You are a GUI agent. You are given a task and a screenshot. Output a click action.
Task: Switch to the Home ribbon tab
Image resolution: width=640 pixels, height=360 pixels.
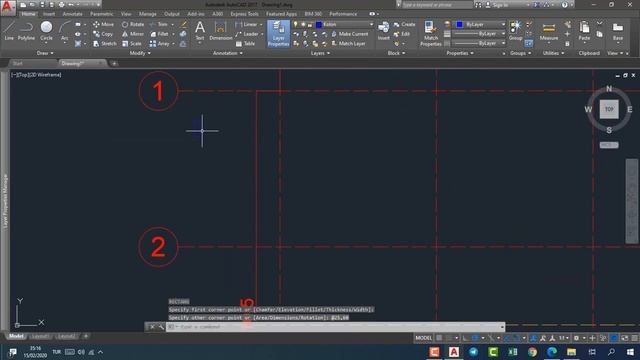28,14
